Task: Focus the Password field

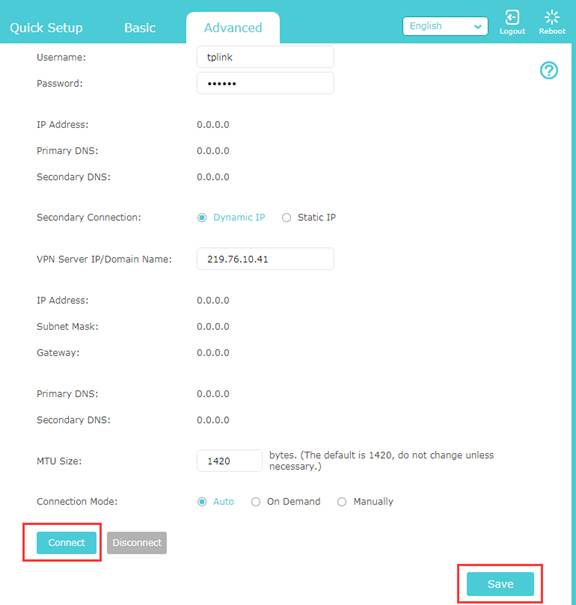Action: click(x=265, y=83)
